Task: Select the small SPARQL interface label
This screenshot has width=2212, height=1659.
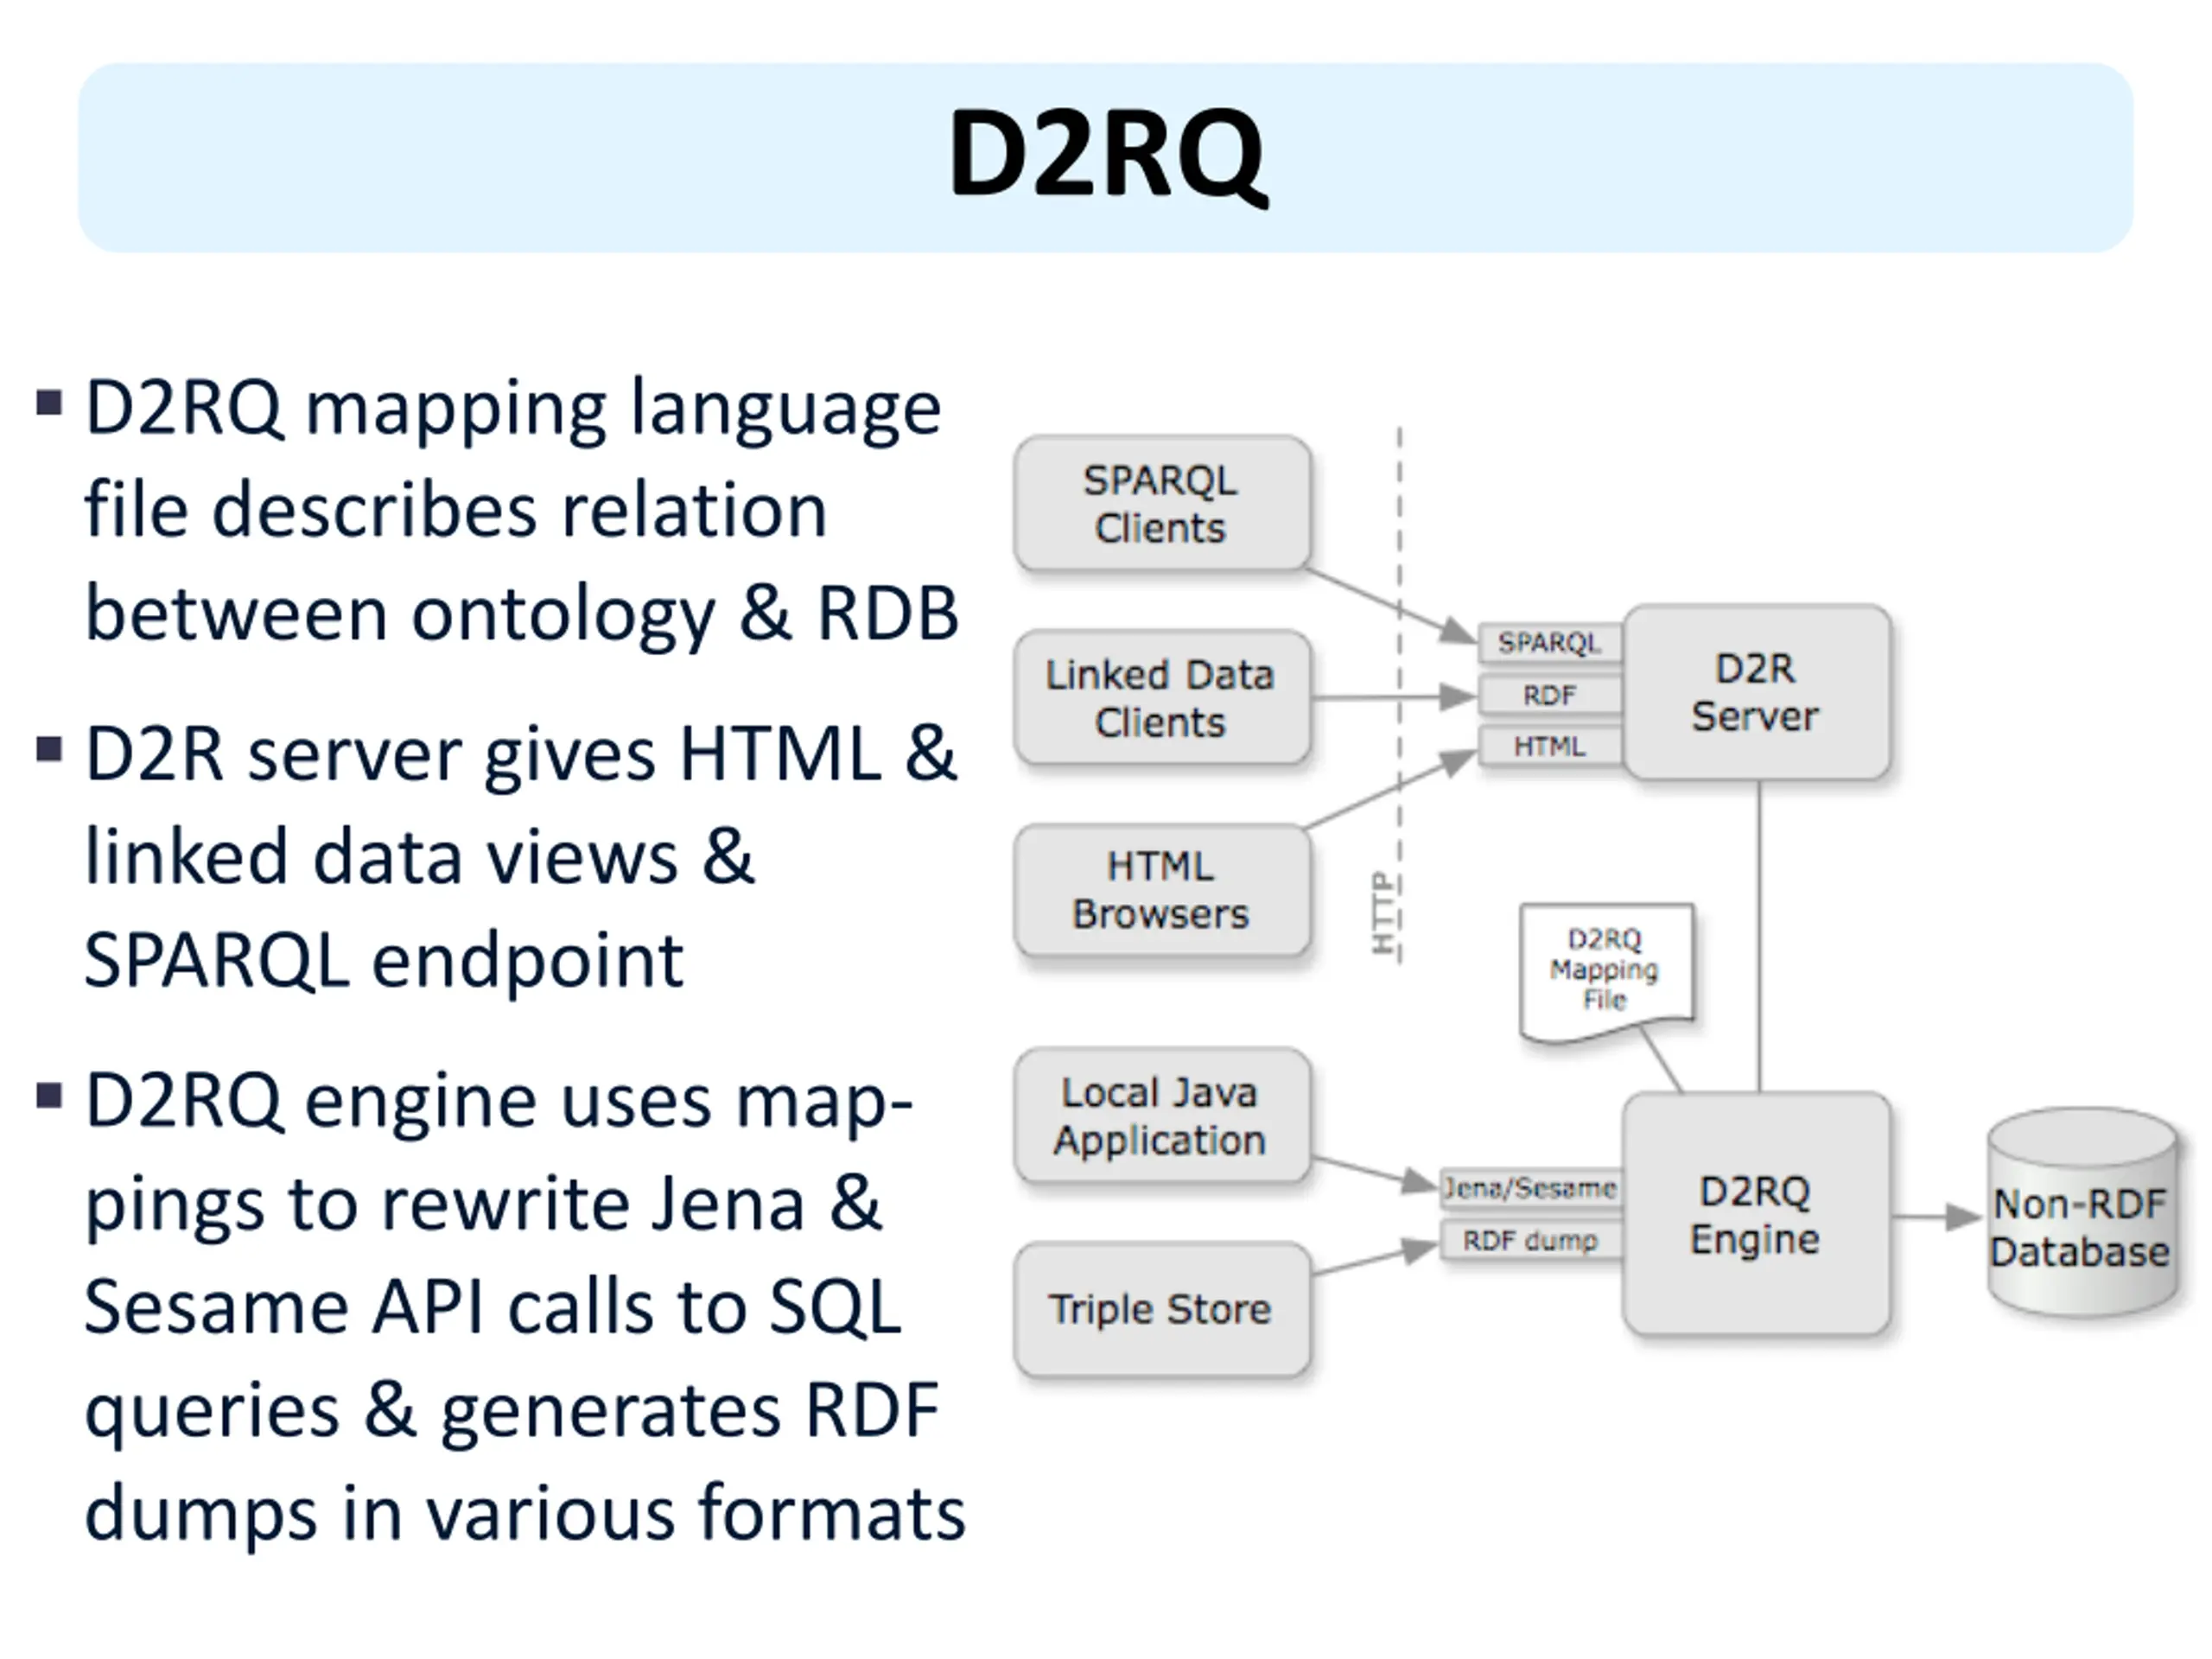Action: coord(1549,643)
